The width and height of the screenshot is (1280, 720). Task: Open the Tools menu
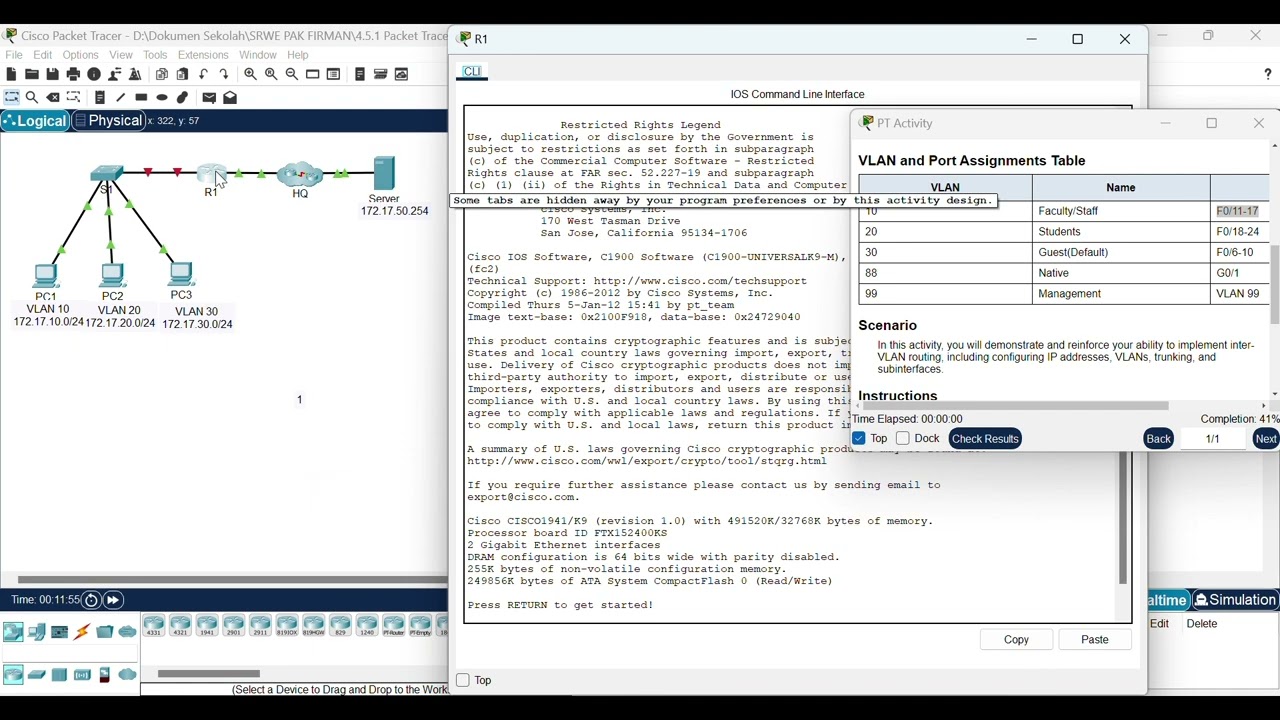coord(155,55)
